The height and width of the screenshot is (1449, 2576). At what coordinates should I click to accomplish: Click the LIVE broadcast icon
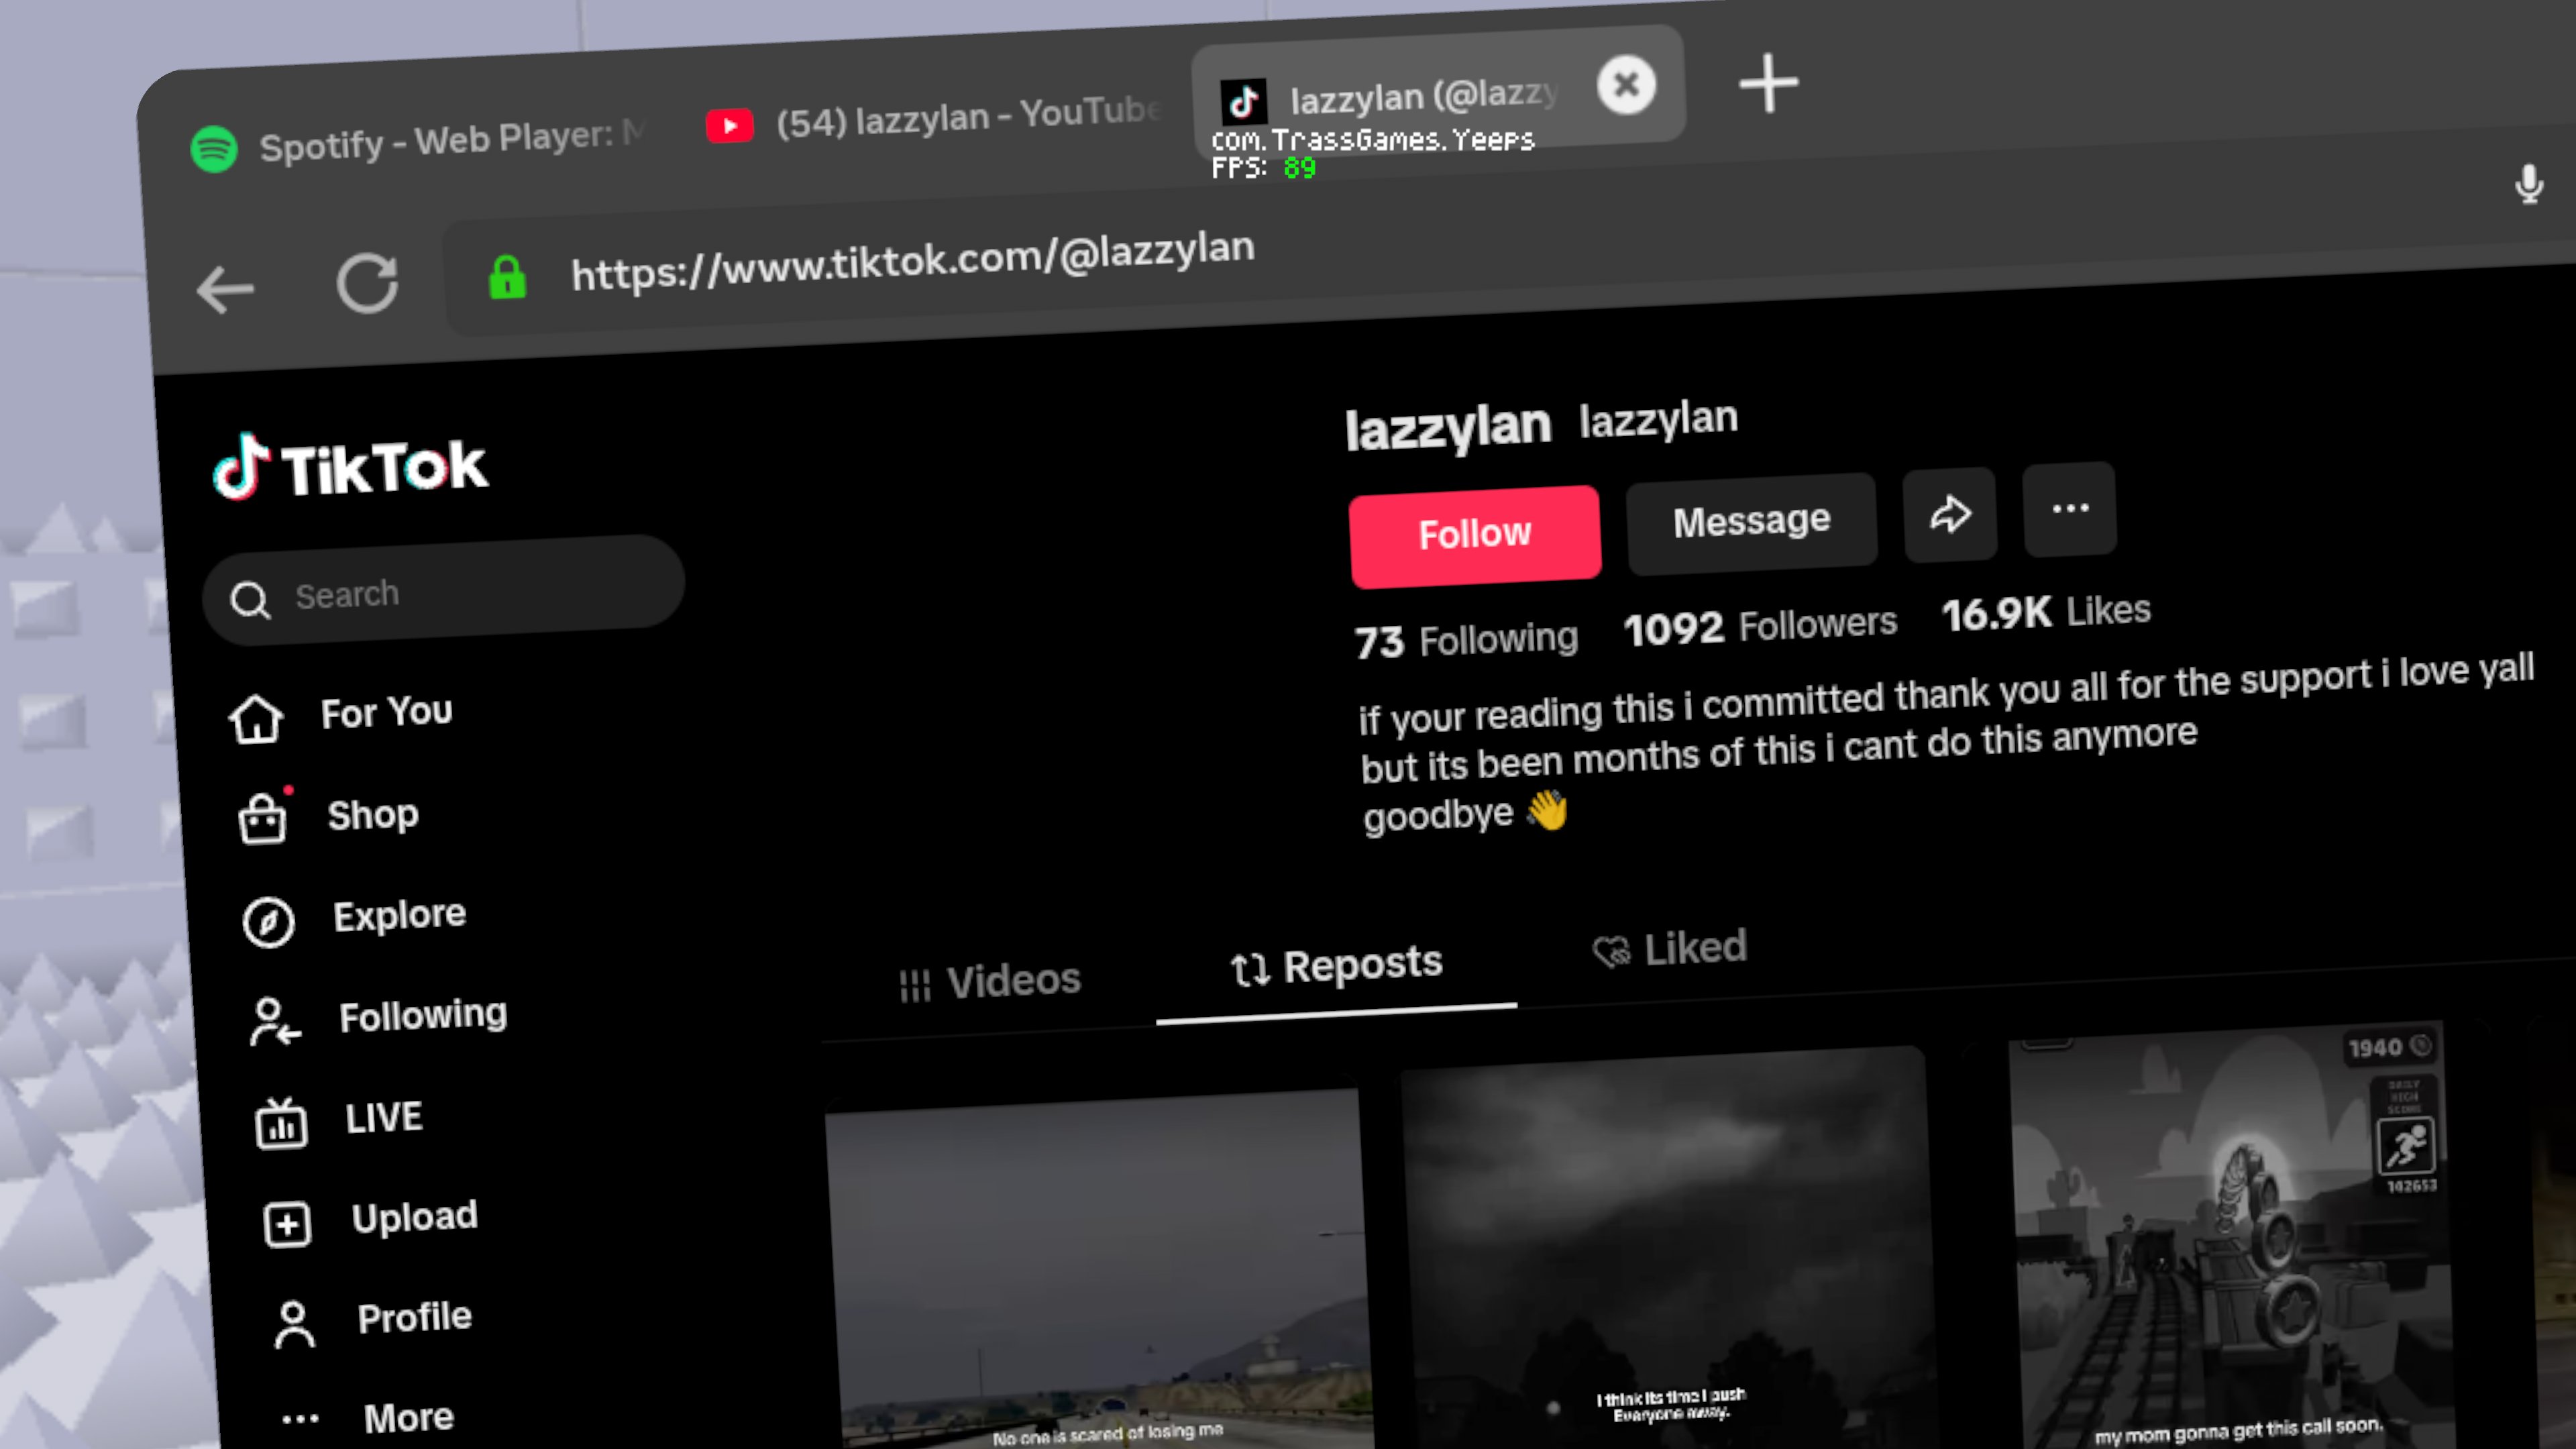[280, 1124]
